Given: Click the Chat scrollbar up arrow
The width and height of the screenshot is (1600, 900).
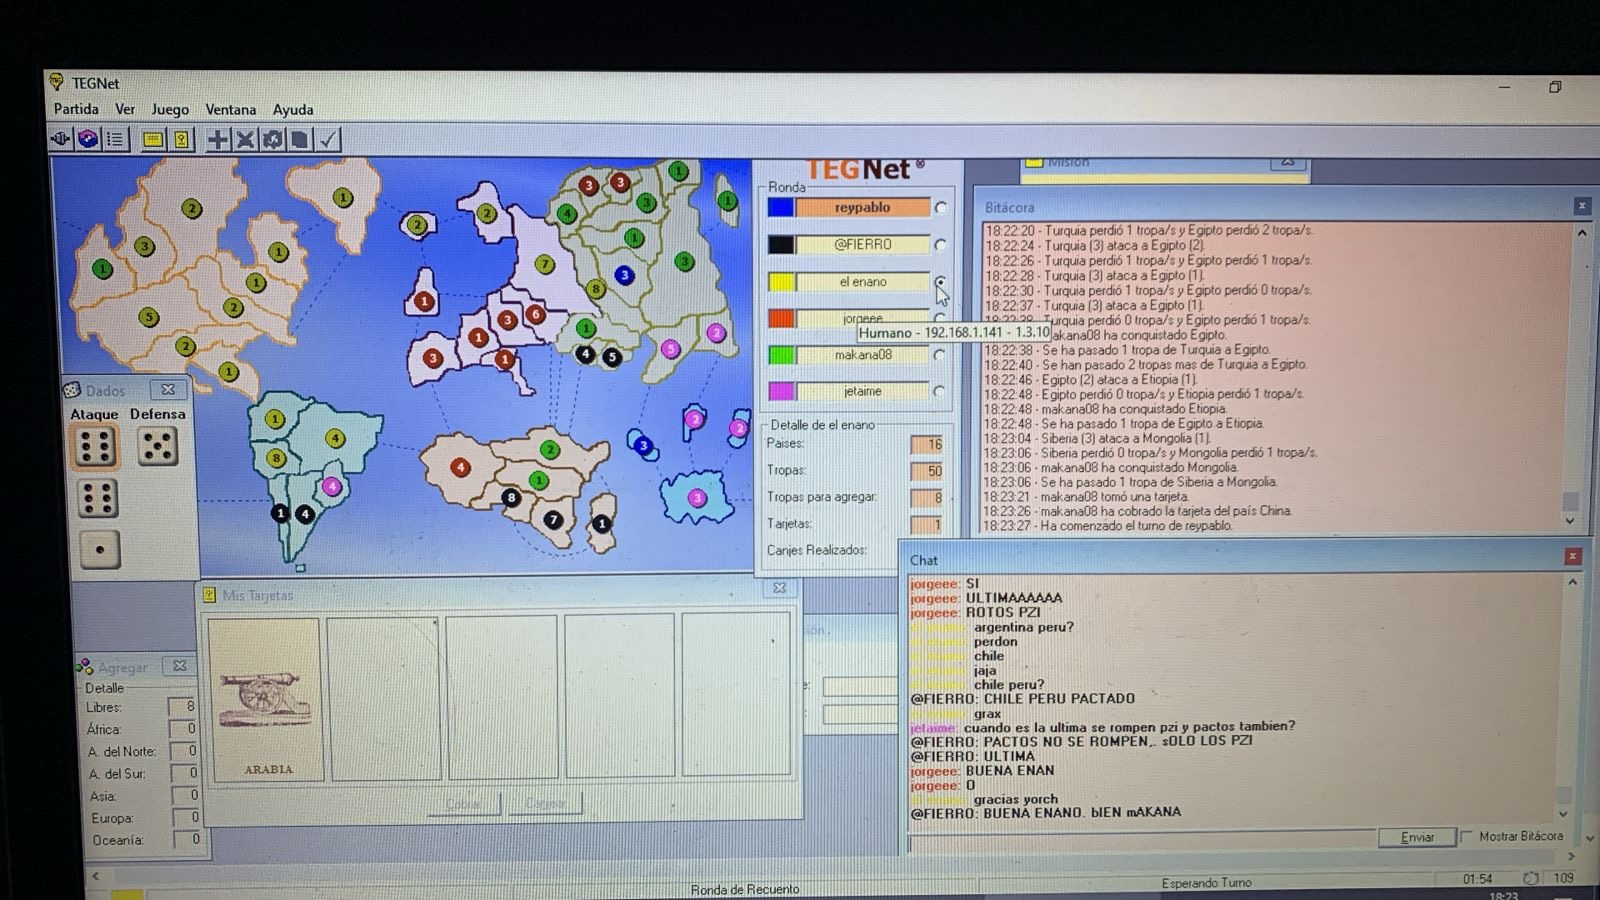Looking at the screenshot, I should point(1573,583).
